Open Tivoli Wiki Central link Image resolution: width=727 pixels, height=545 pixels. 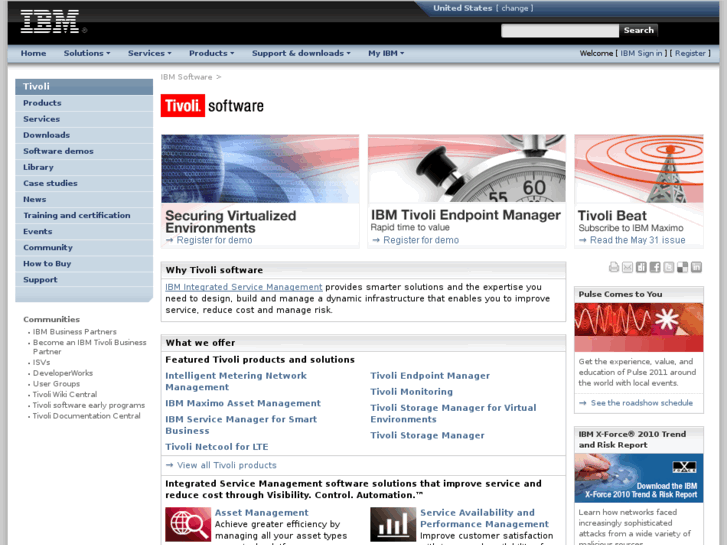pyautogui.click(x=65, y=394)
